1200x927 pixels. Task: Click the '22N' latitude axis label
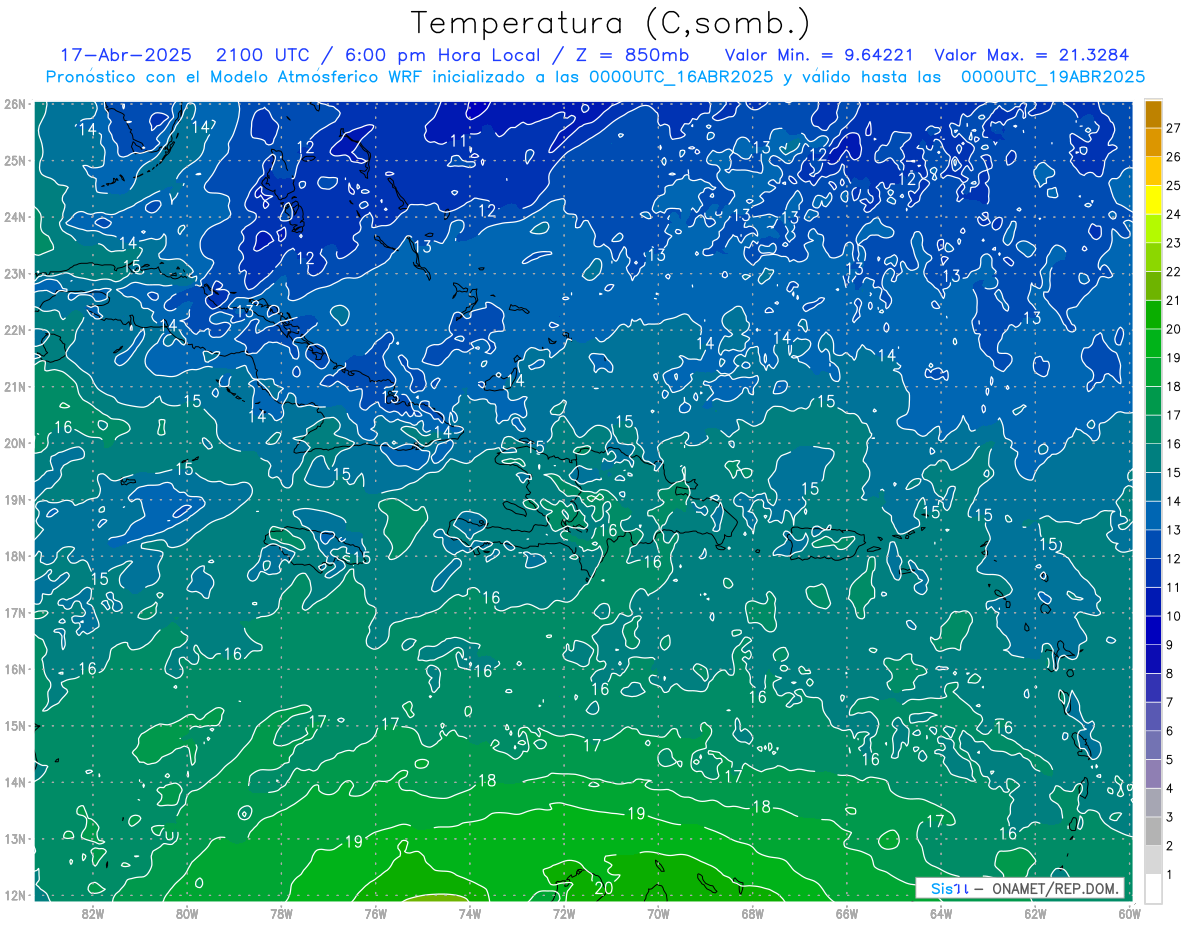click(14, 330)
